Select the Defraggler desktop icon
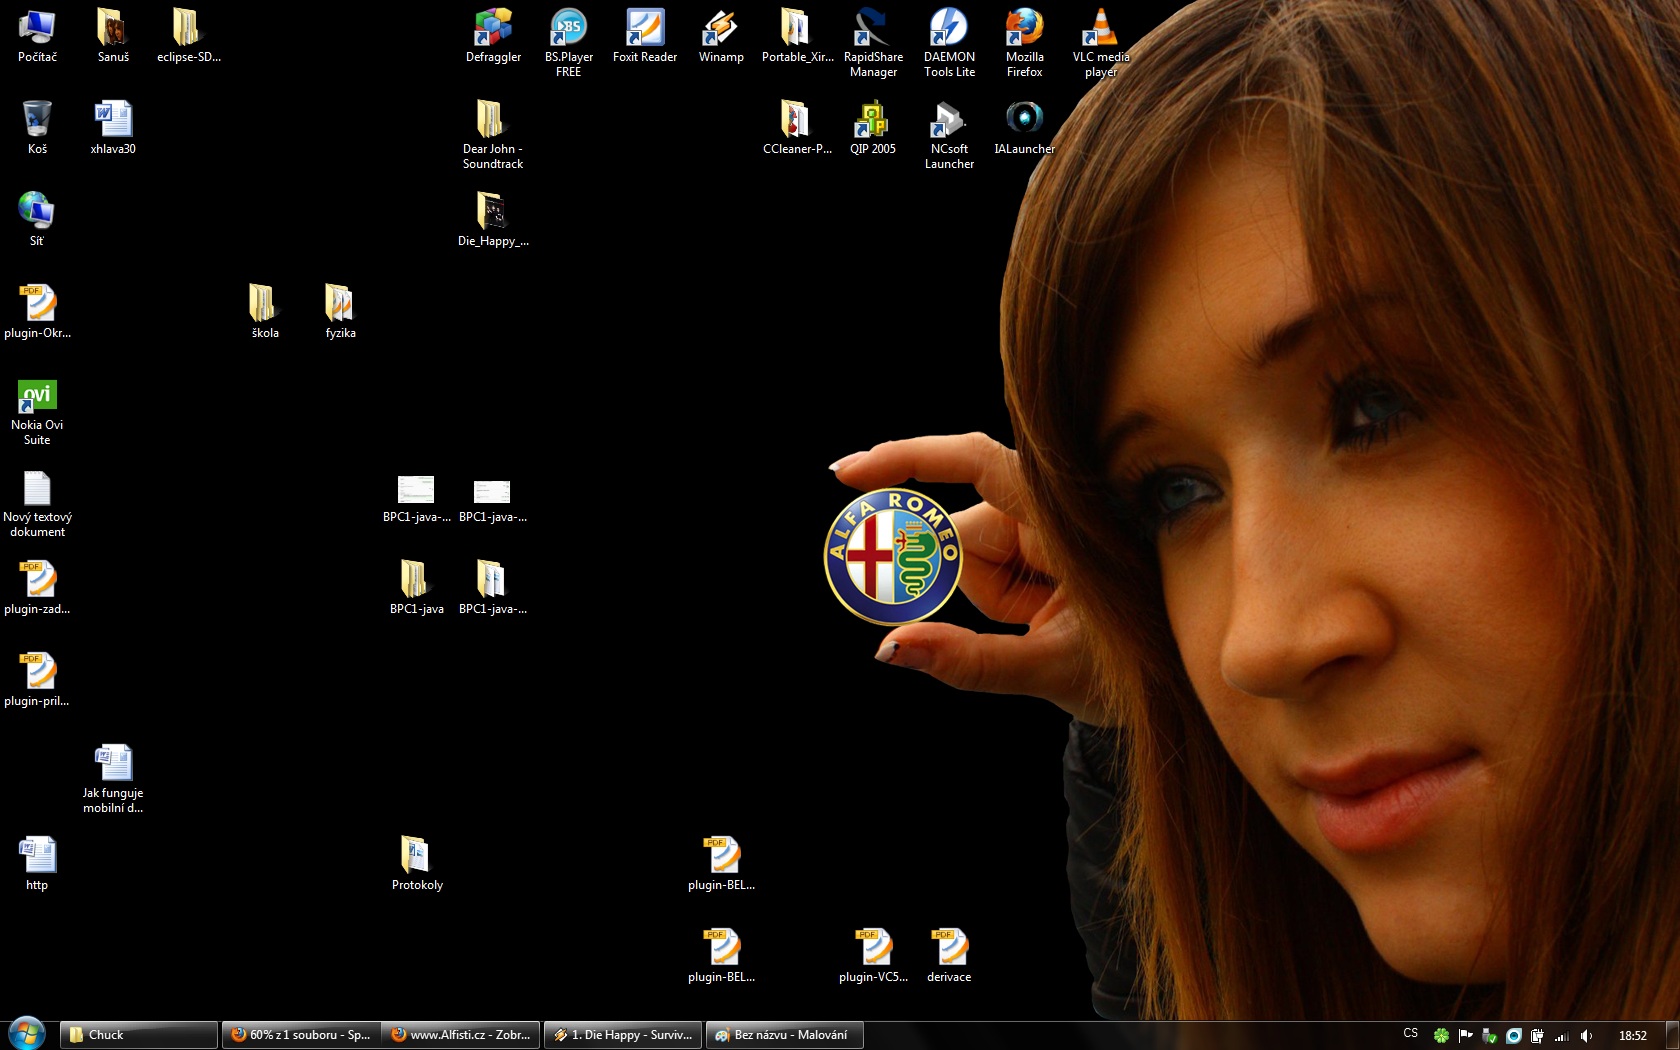Screen dimensions: 1680x1050 point(493,30)
